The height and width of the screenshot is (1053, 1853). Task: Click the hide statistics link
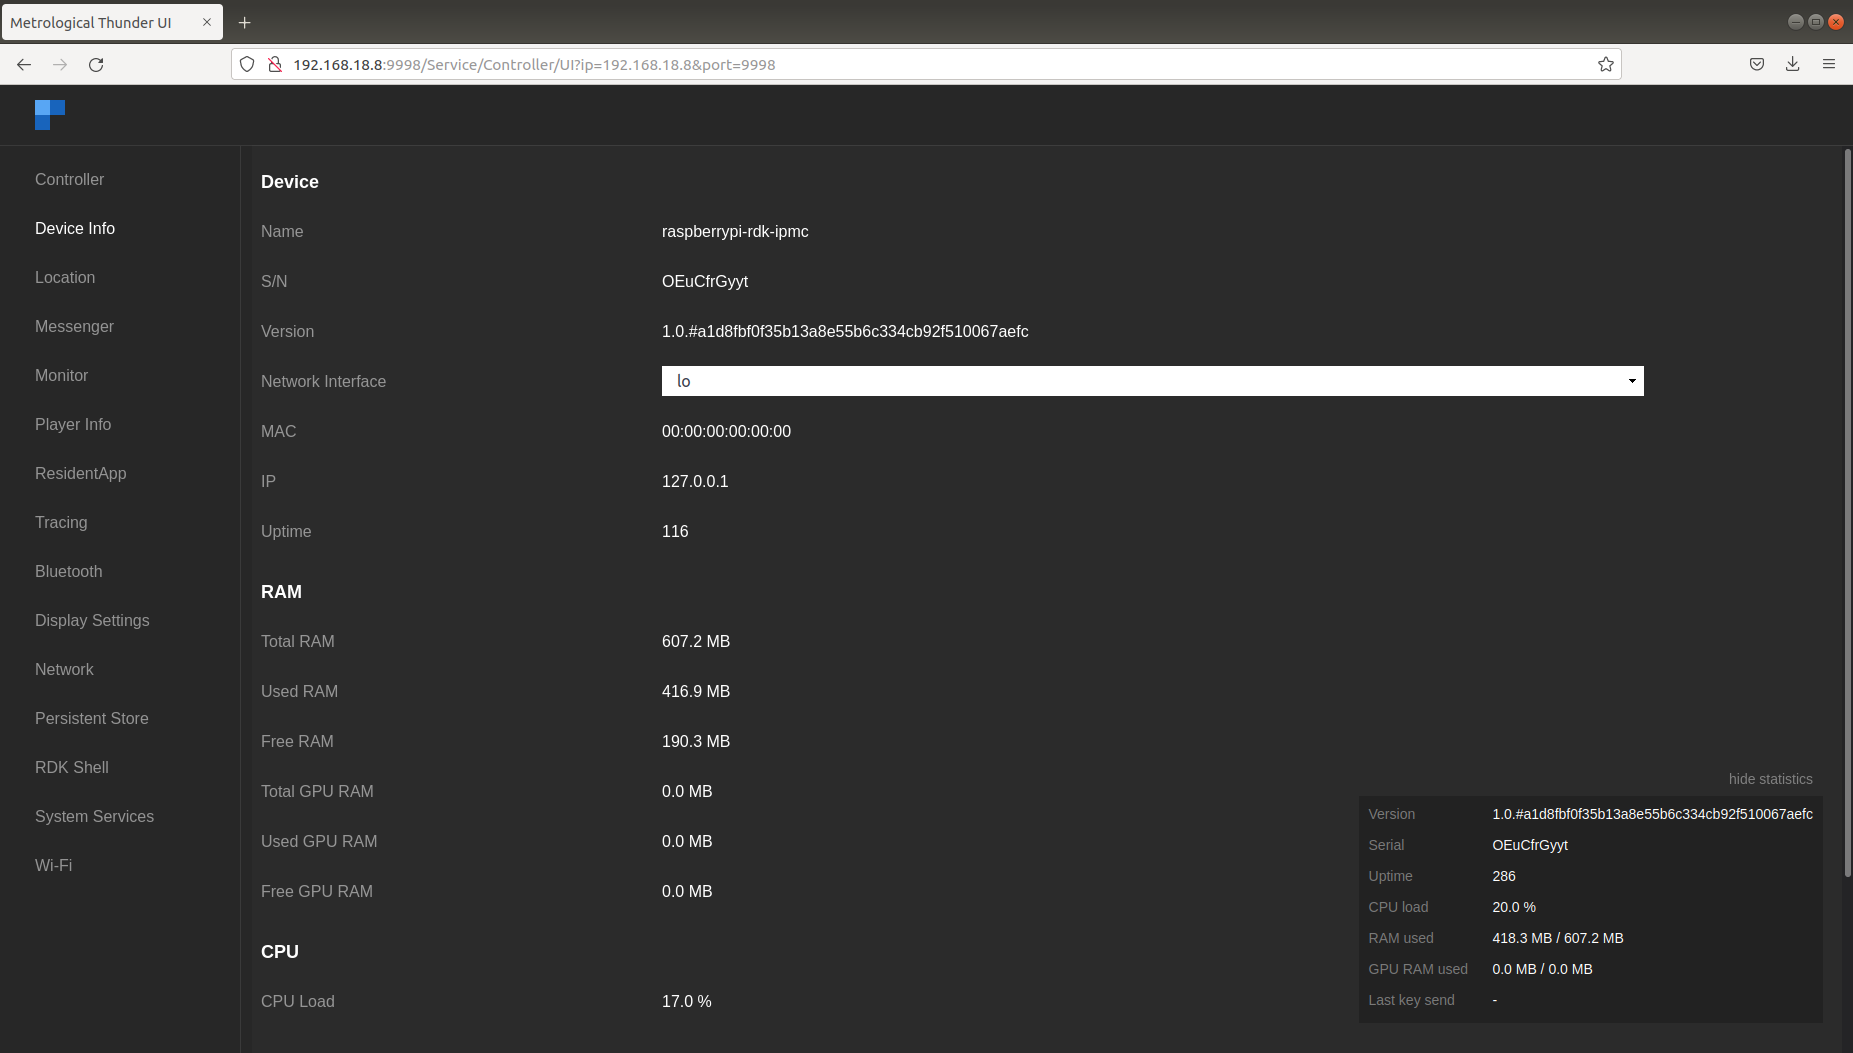(x=1770, y=779)
